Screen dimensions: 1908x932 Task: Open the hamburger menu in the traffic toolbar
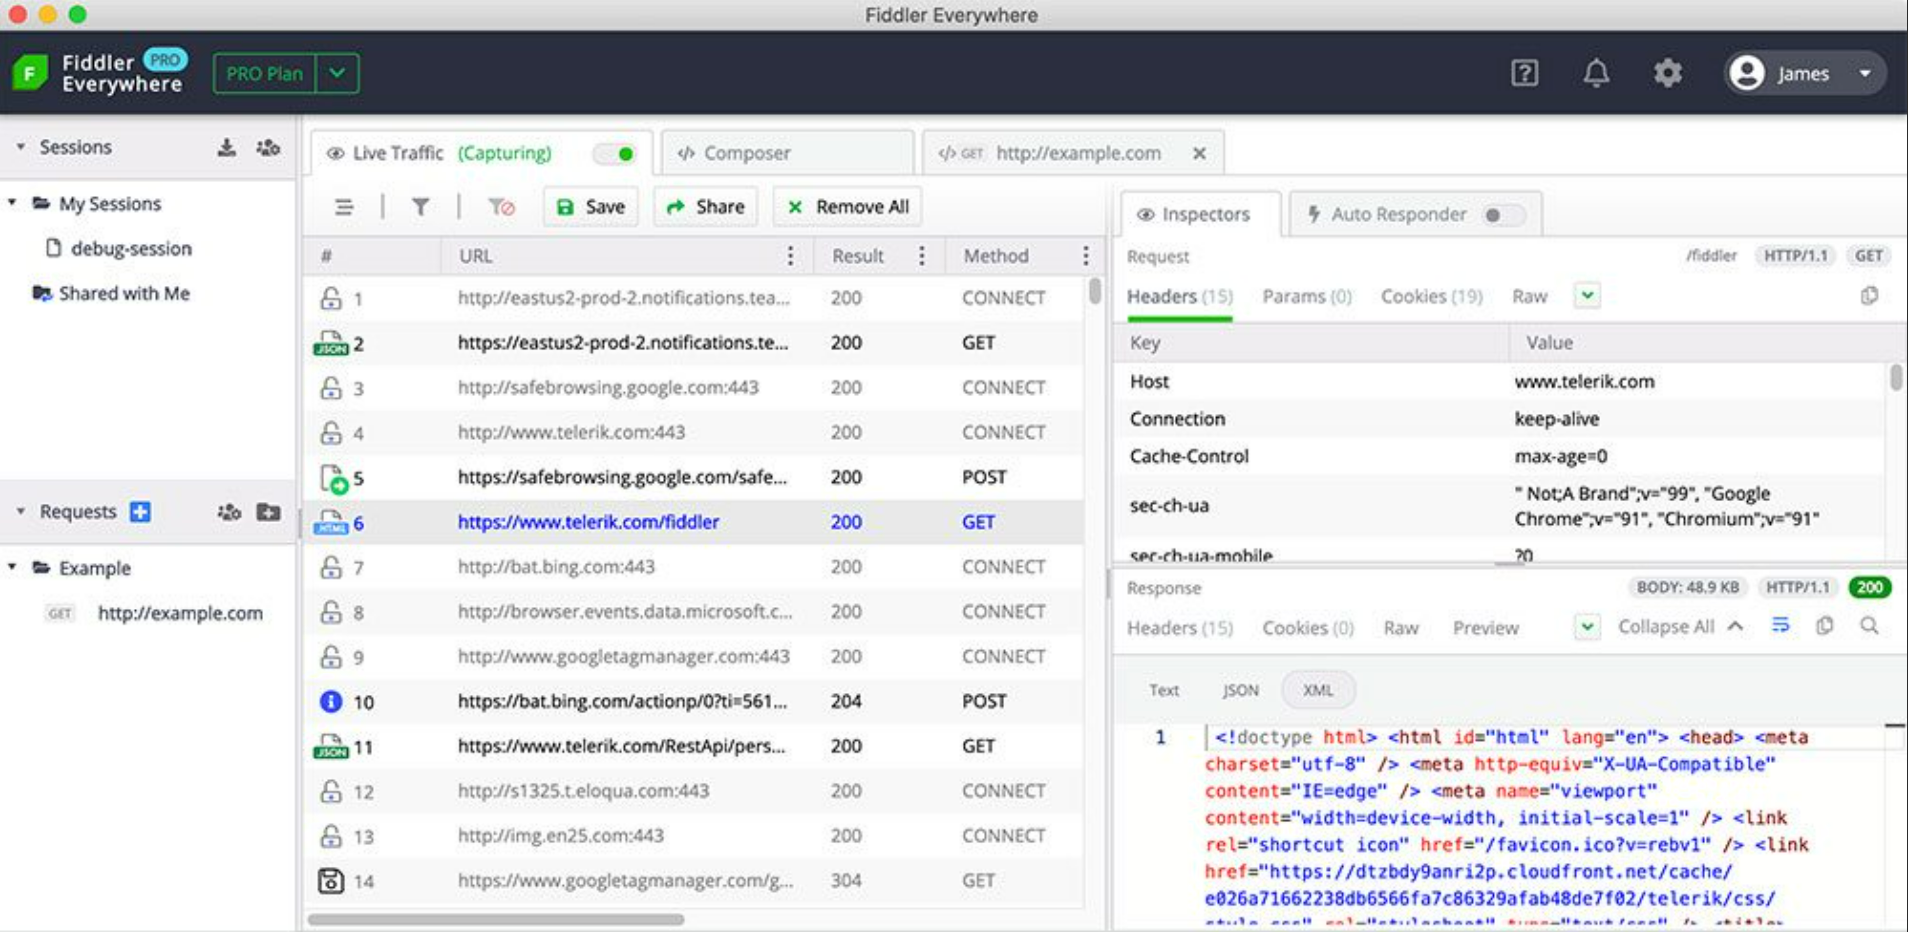(x=344, y=207)
